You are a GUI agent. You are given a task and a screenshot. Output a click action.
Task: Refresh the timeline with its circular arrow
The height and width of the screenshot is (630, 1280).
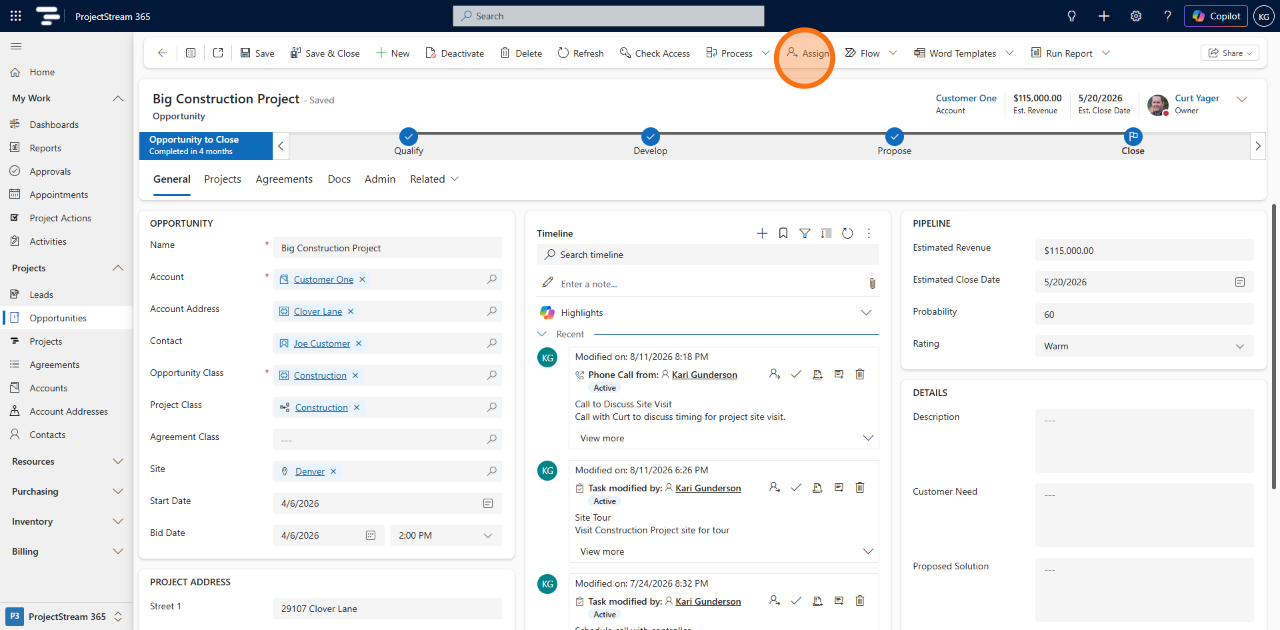(847, 233)
